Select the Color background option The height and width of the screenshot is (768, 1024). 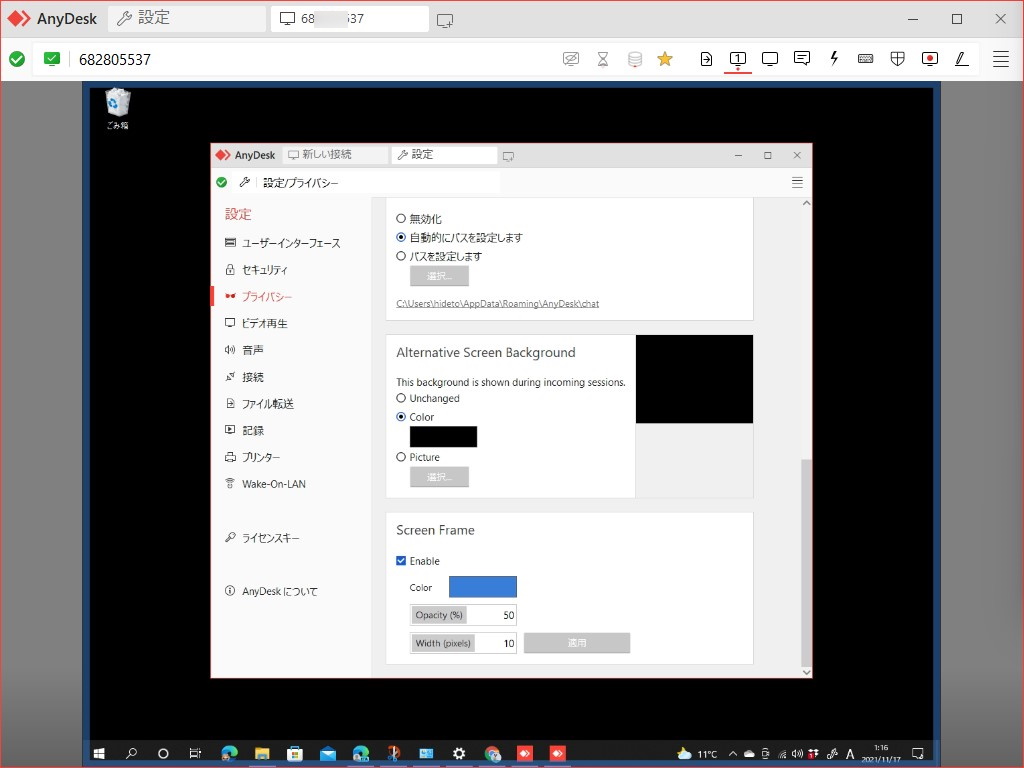[415, 417]
